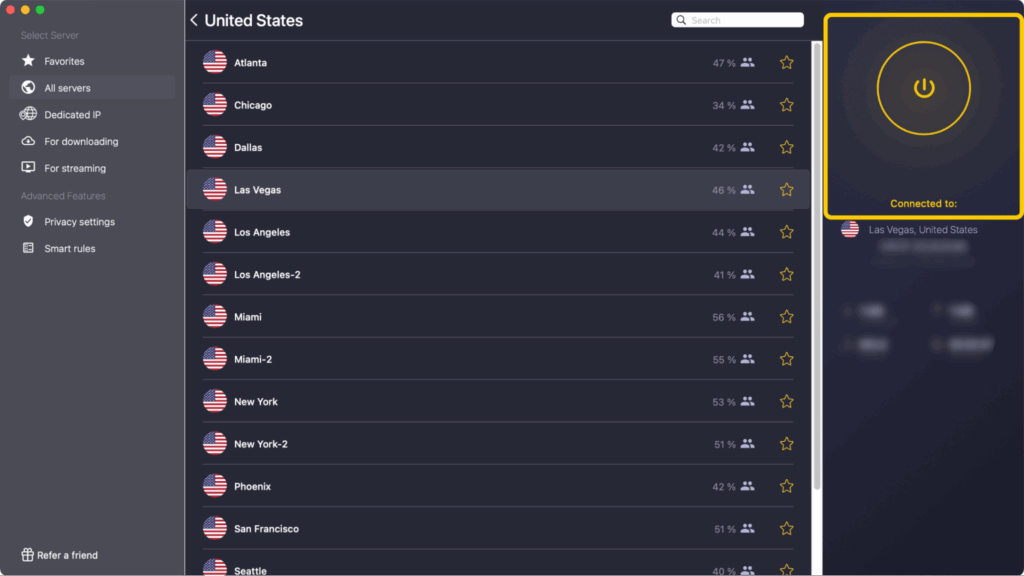This screenshot has width=1024, height=576.
Task: Add Dallas to favorites via star
Action: (787, 147)
